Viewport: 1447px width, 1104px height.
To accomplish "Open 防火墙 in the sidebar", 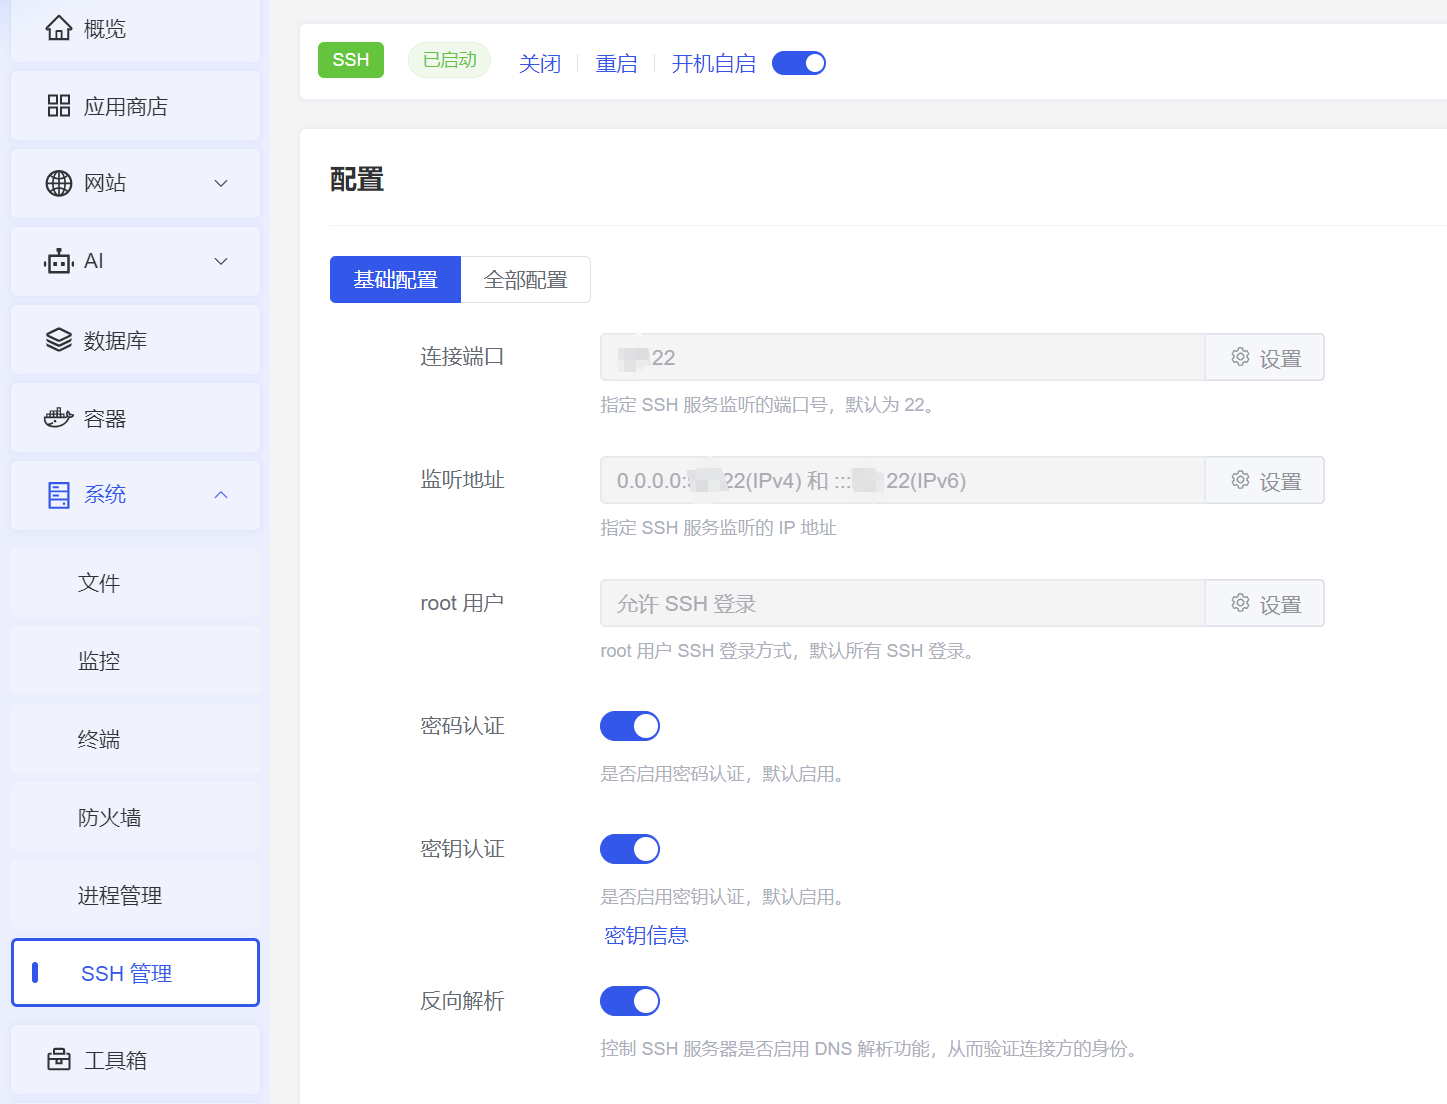I will coord(110,818).
